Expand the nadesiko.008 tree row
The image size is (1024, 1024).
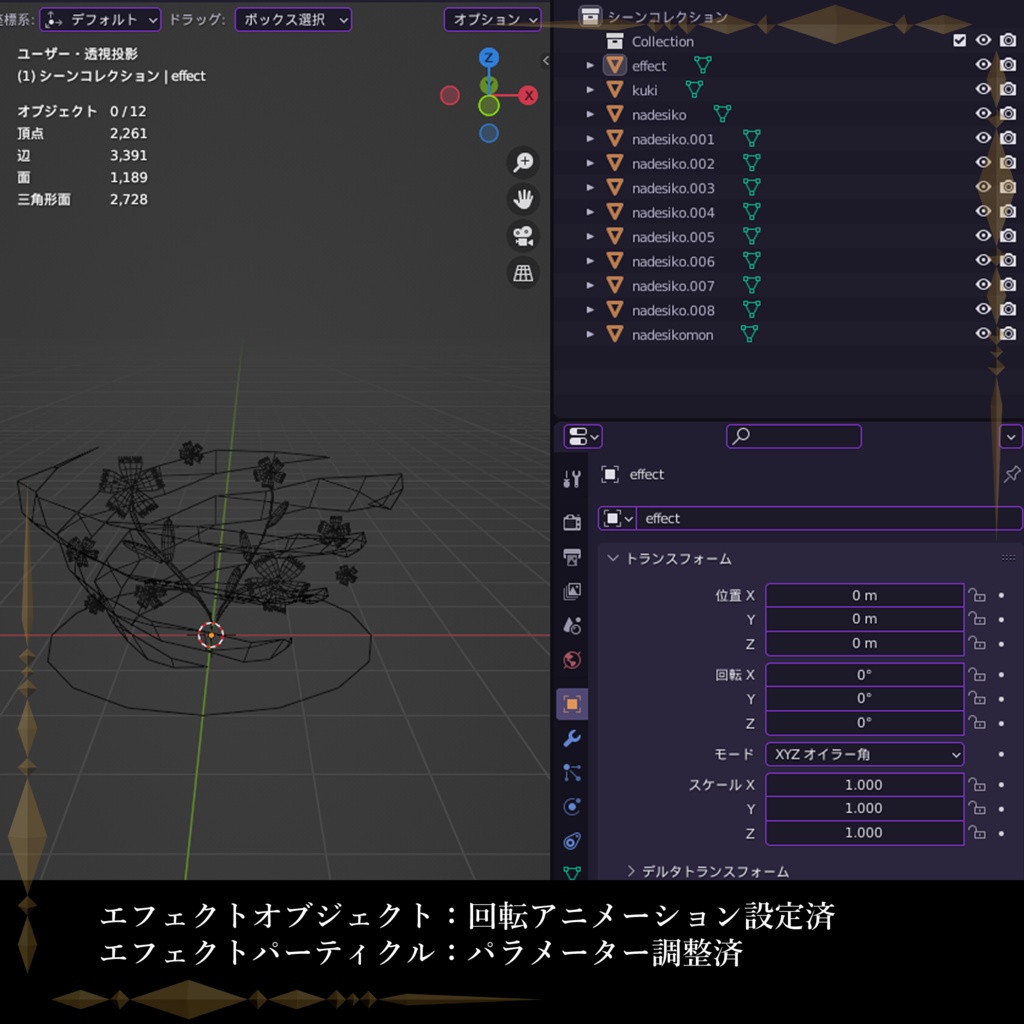pos(590,310)
